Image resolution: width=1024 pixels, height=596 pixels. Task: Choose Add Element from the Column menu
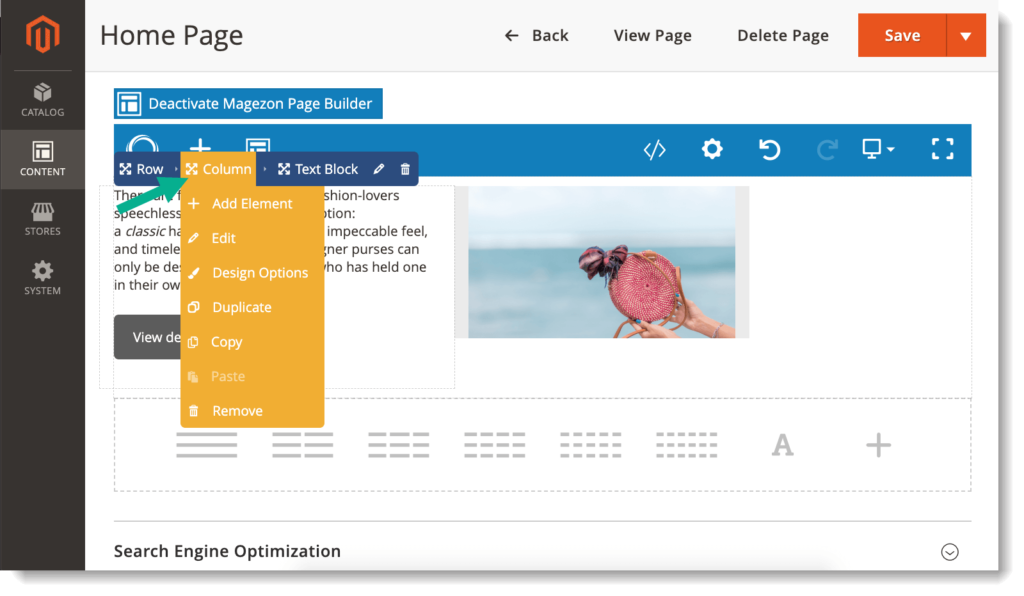click(252, 204)
